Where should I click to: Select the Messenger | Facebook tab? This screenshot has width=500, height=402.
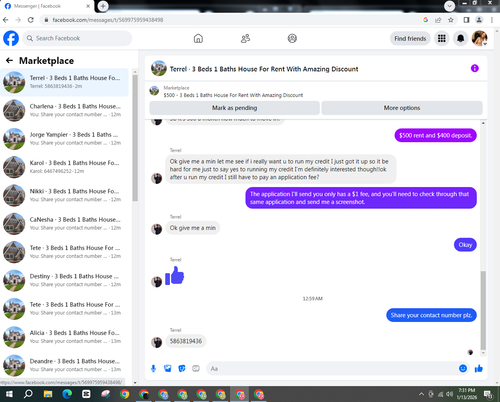click(47, 6)
